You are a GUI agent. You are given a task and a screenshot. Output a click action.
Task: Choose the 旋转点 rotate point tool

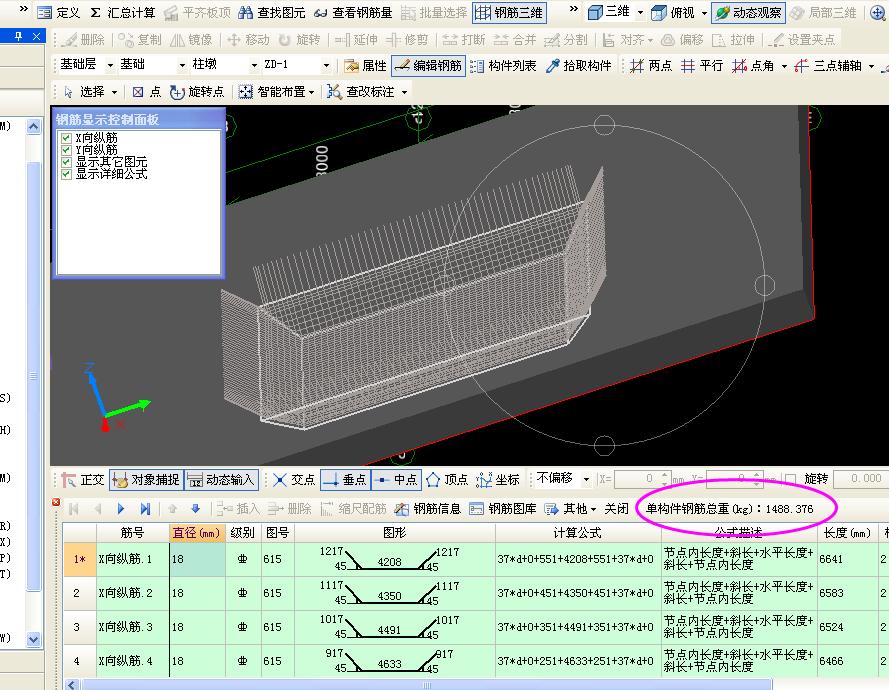tap(197, 92)
